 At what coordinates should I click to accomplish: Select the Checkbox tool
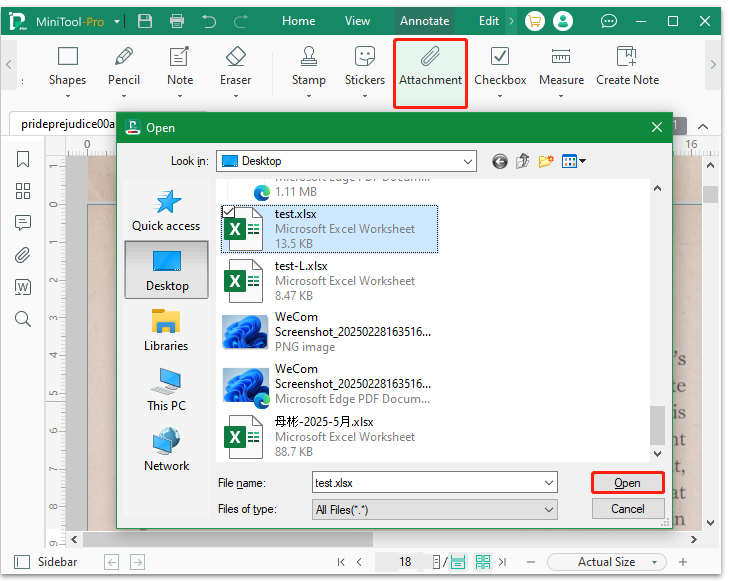pos(500,67)
